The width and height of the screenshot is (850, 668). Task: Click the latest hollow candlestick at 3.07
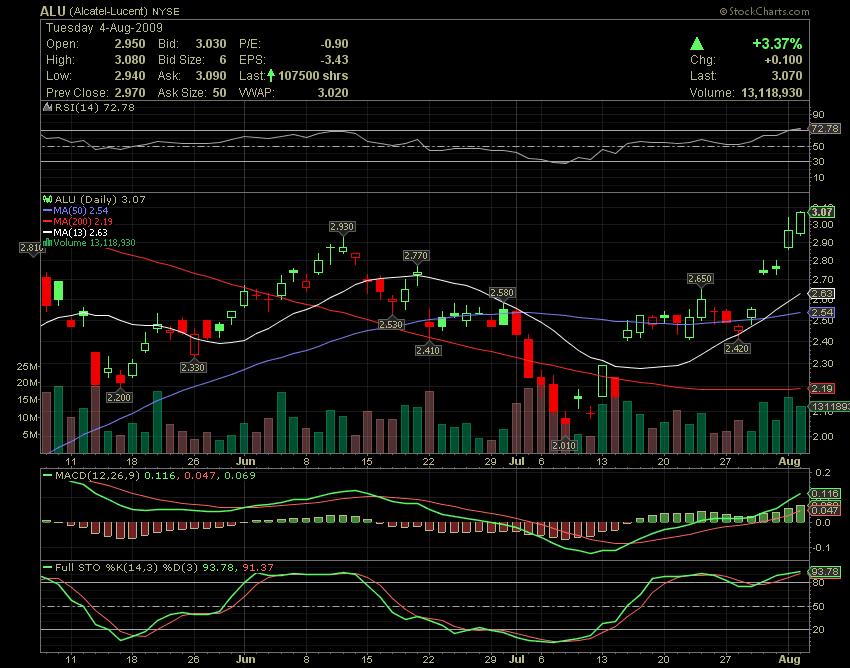click(801, 222)
